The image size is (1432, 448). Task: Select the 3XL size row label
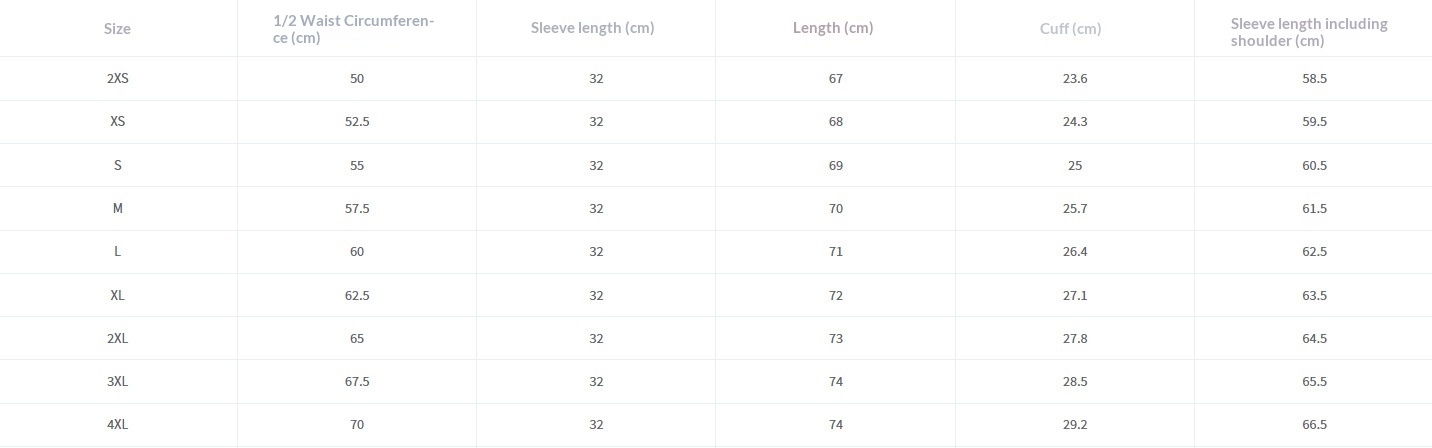coord(117,382)
